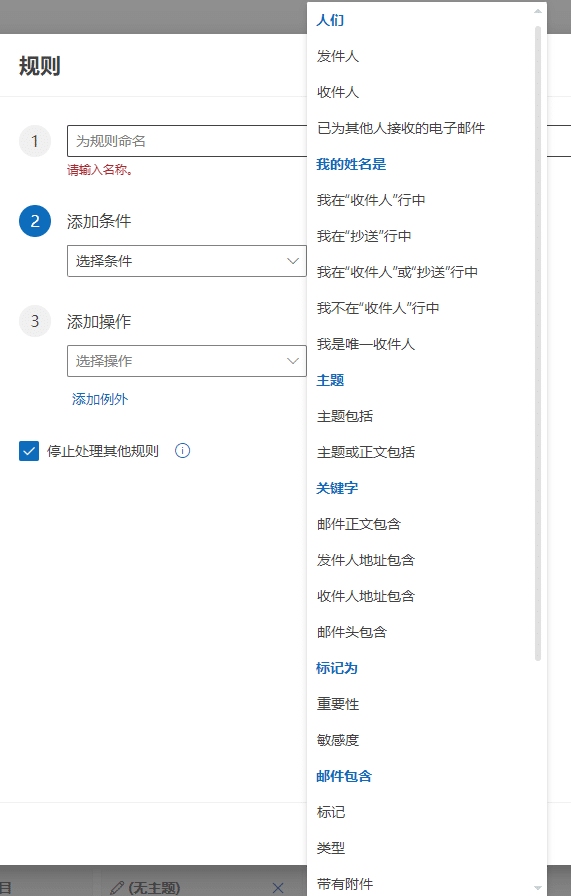Click the scroll-up arrow of the condition list
Viewport: 571px width, 896px height.
point(537,11)
